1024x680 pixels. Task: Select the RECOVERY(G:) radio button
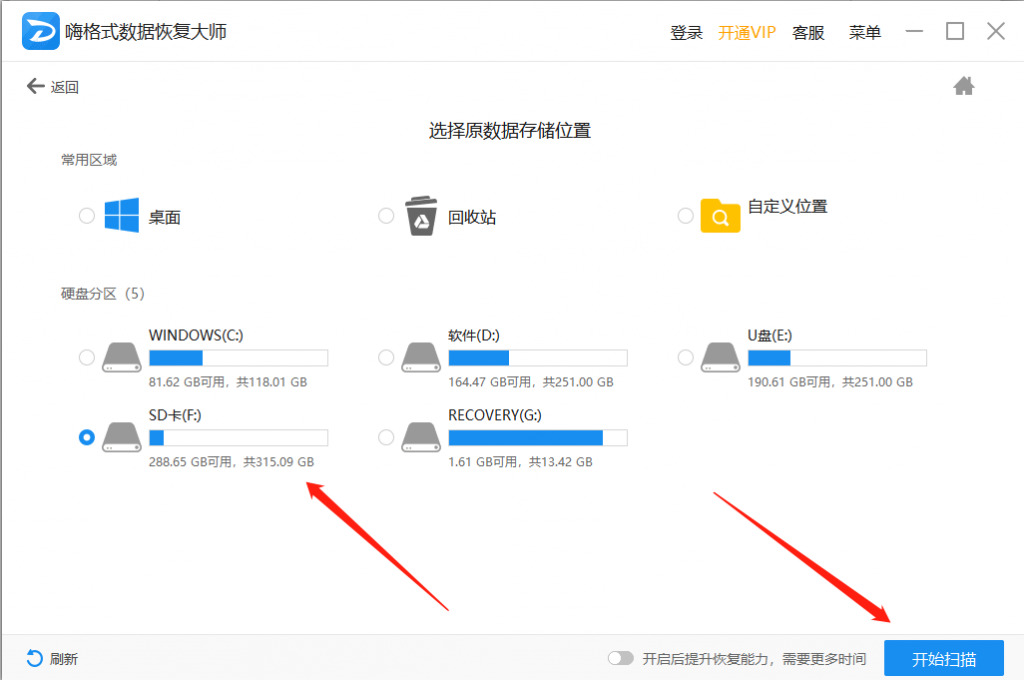pos(386,437)
